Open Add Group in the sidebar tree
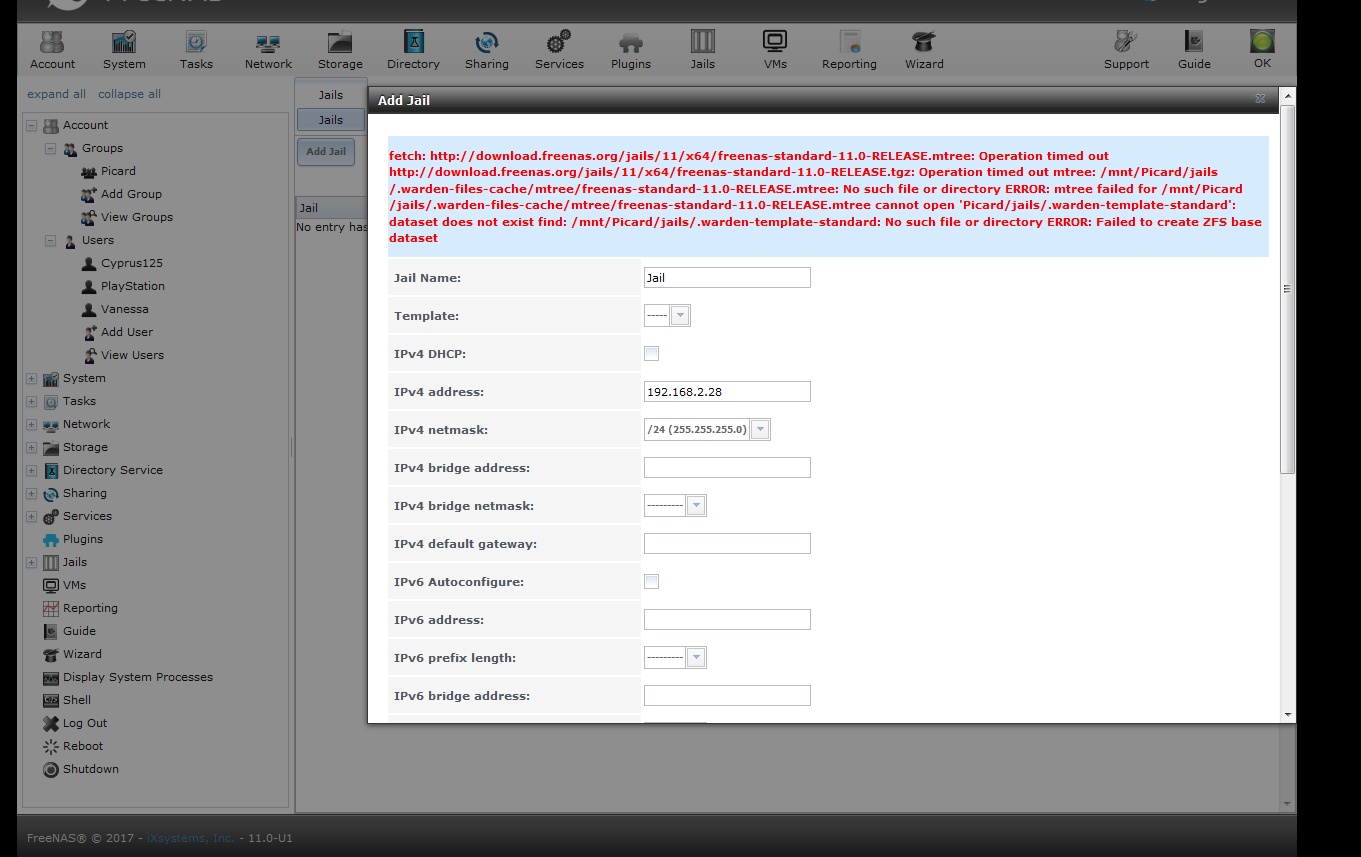The image size is (1361, 857). pyautogui.click(x=131, y=194)
